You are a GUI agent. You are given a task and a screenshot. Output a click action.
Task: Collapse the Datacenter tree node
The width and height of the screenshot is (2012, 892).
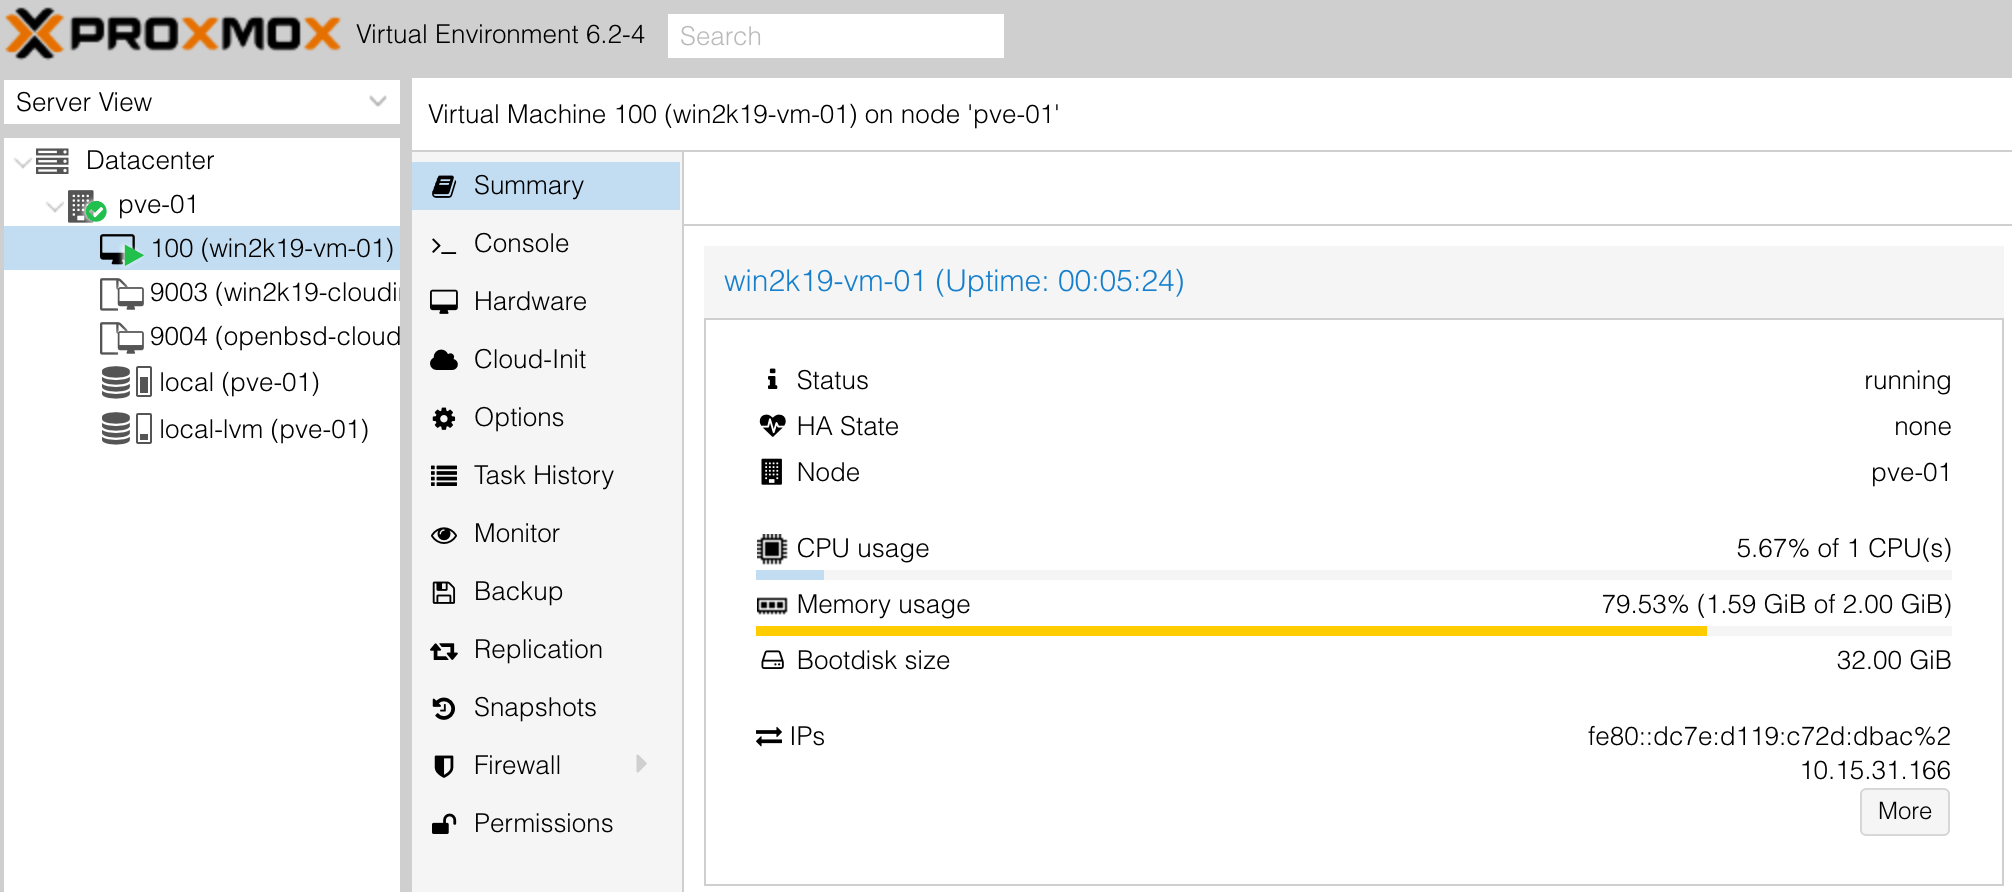point(22,161)
